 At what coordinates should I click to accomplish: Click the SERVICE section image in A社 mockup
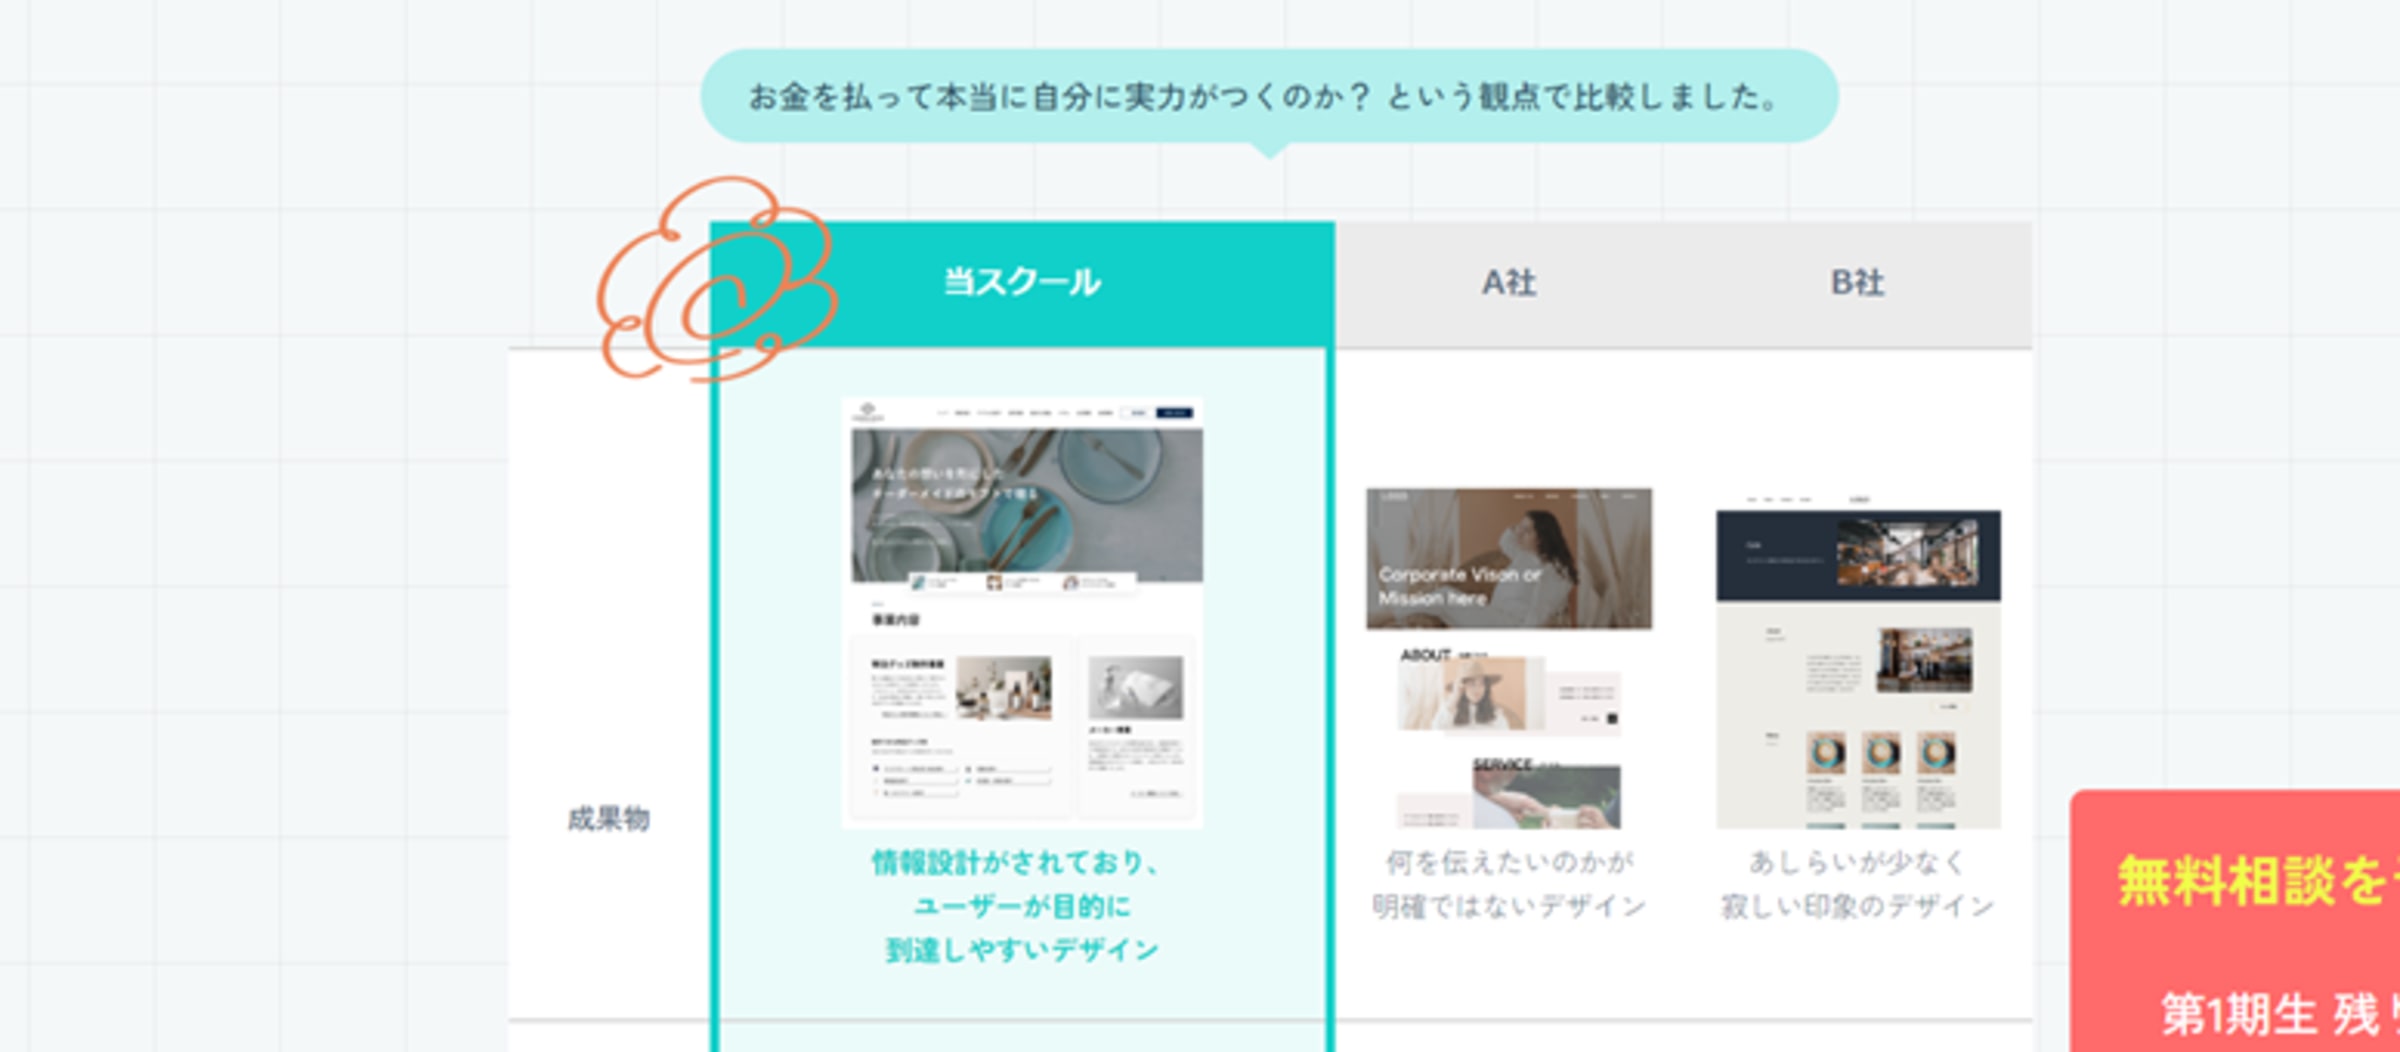(1546, 797)
